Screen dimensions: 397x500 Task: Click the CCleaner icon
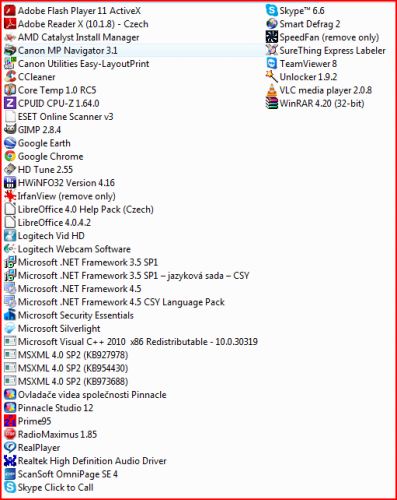pos(10,77)
